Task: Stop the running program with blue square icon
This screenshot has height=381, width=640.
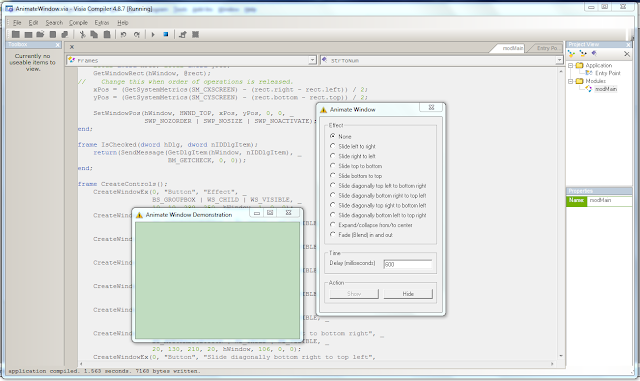Action: [166, 35]
